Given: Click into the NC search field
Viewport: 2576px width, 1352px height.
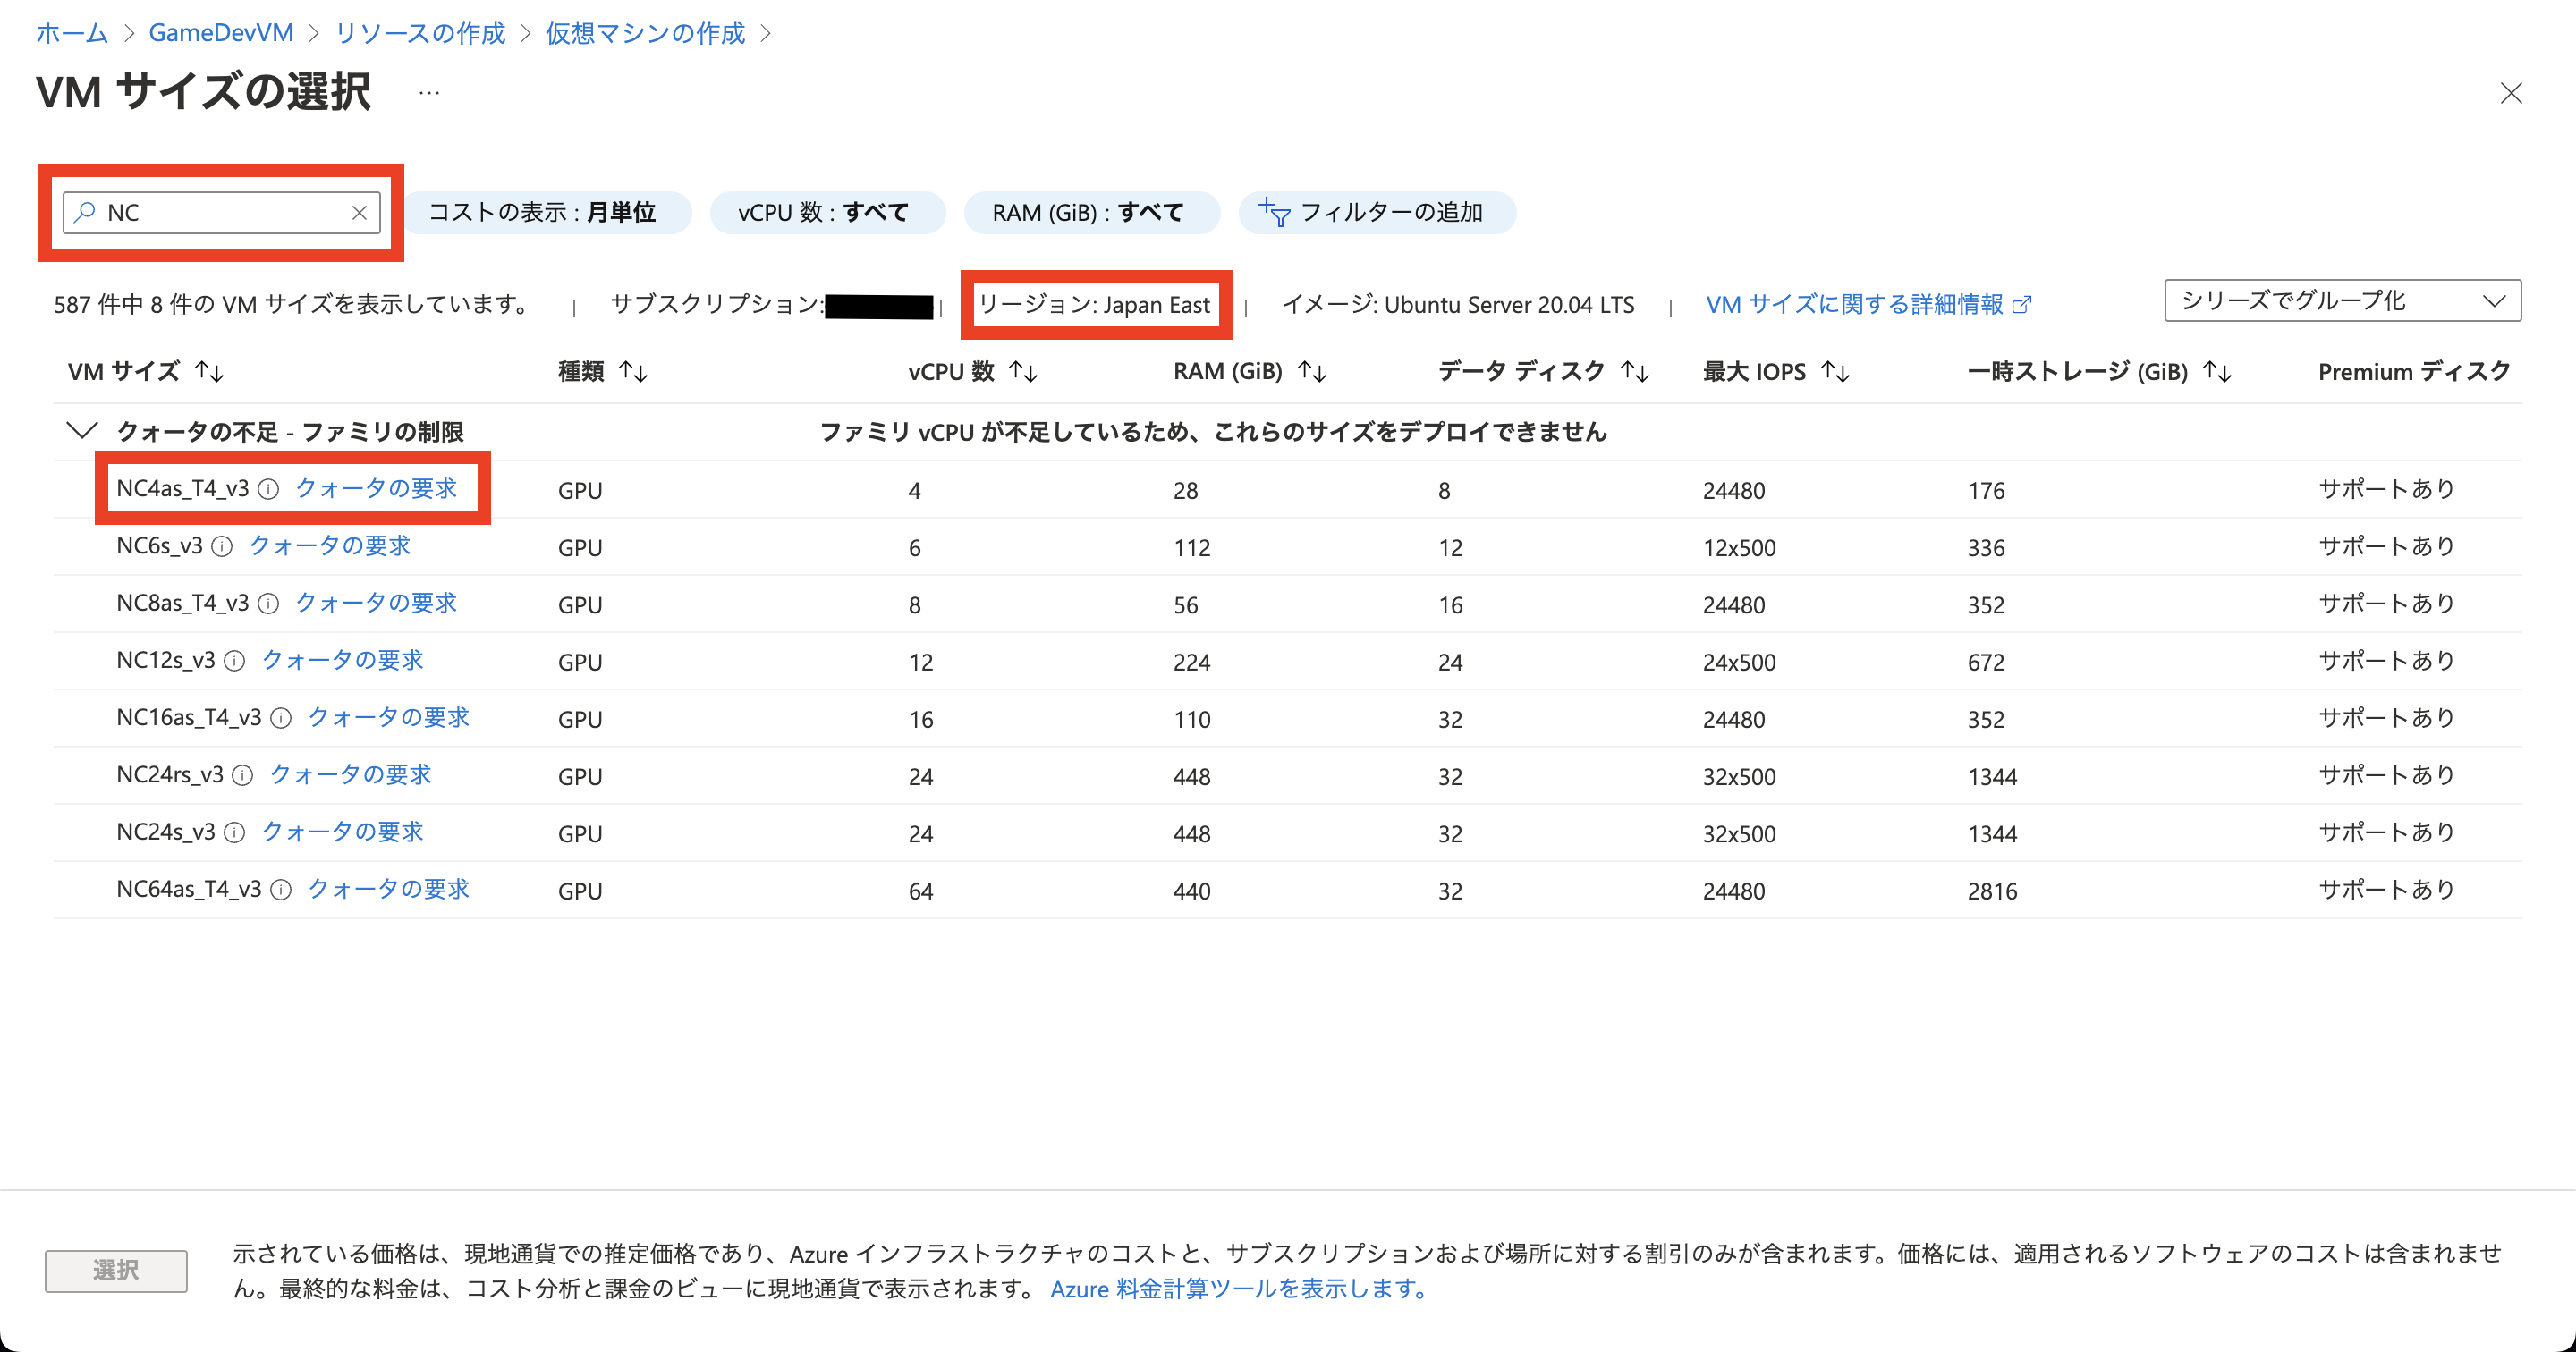Looking at the screenshot, I should (220, 212).
